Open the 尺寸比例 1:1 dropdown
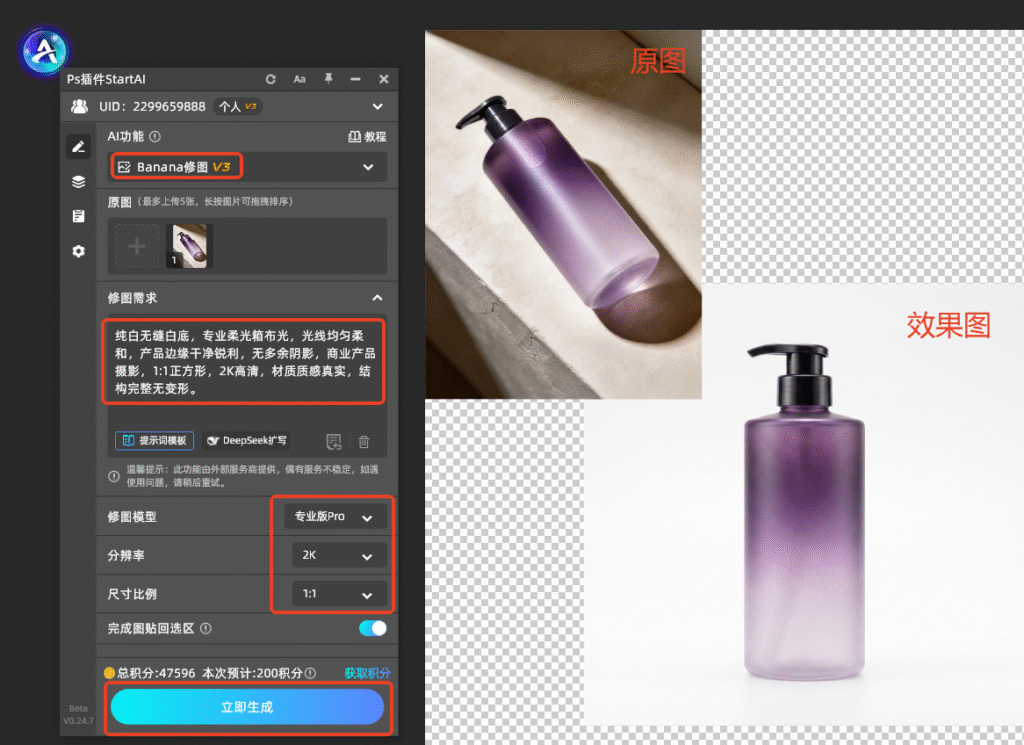Image resolution: width=1024 pixels, height=745 pixels. pyautogui.click(x=339, y=594)
